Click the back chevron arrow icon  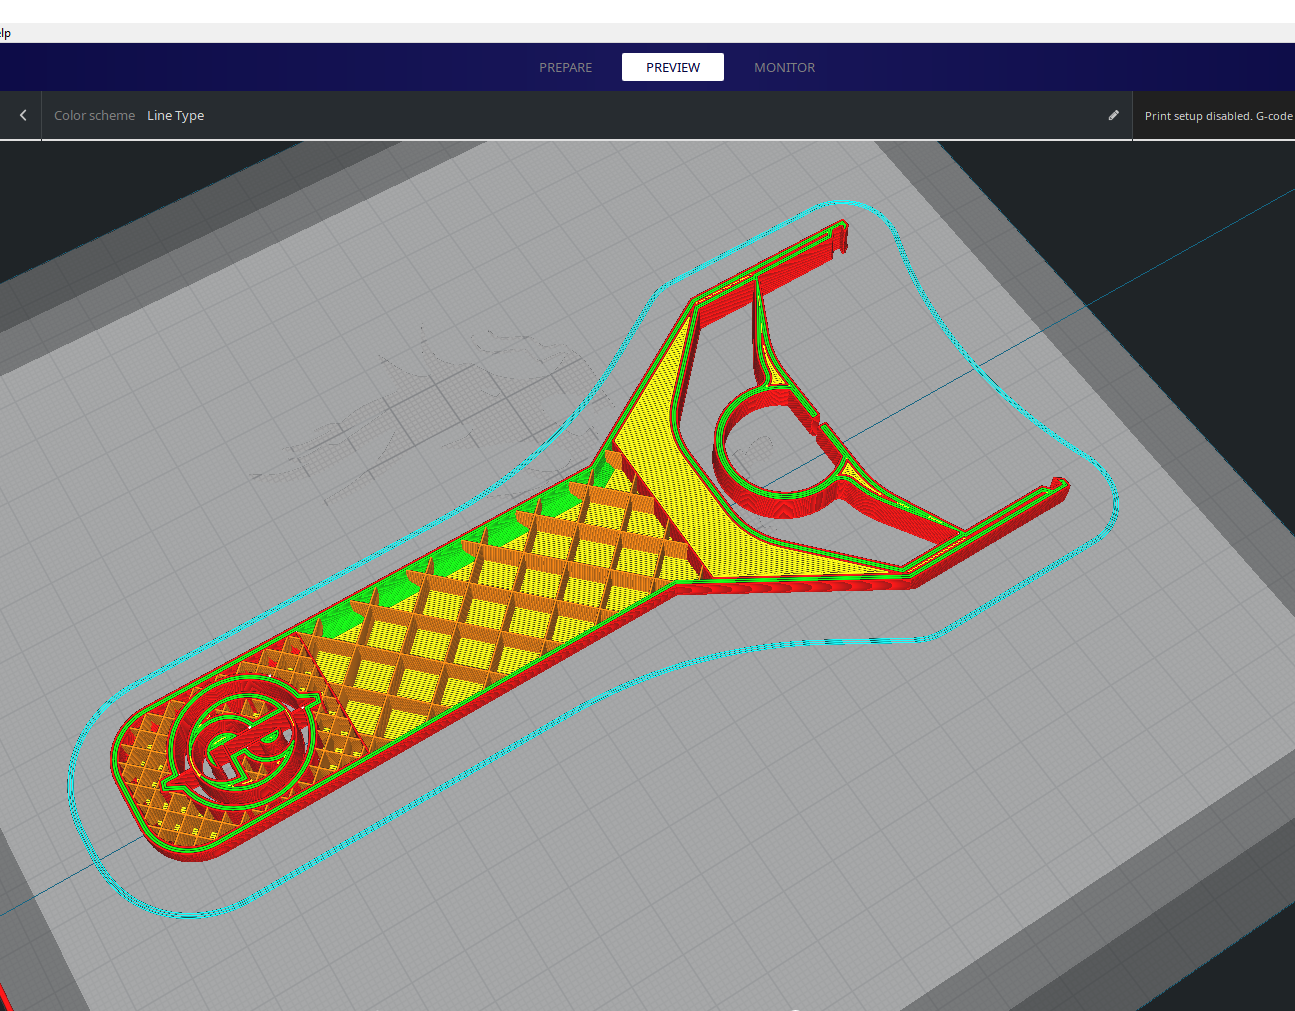[x=22, y=116]
